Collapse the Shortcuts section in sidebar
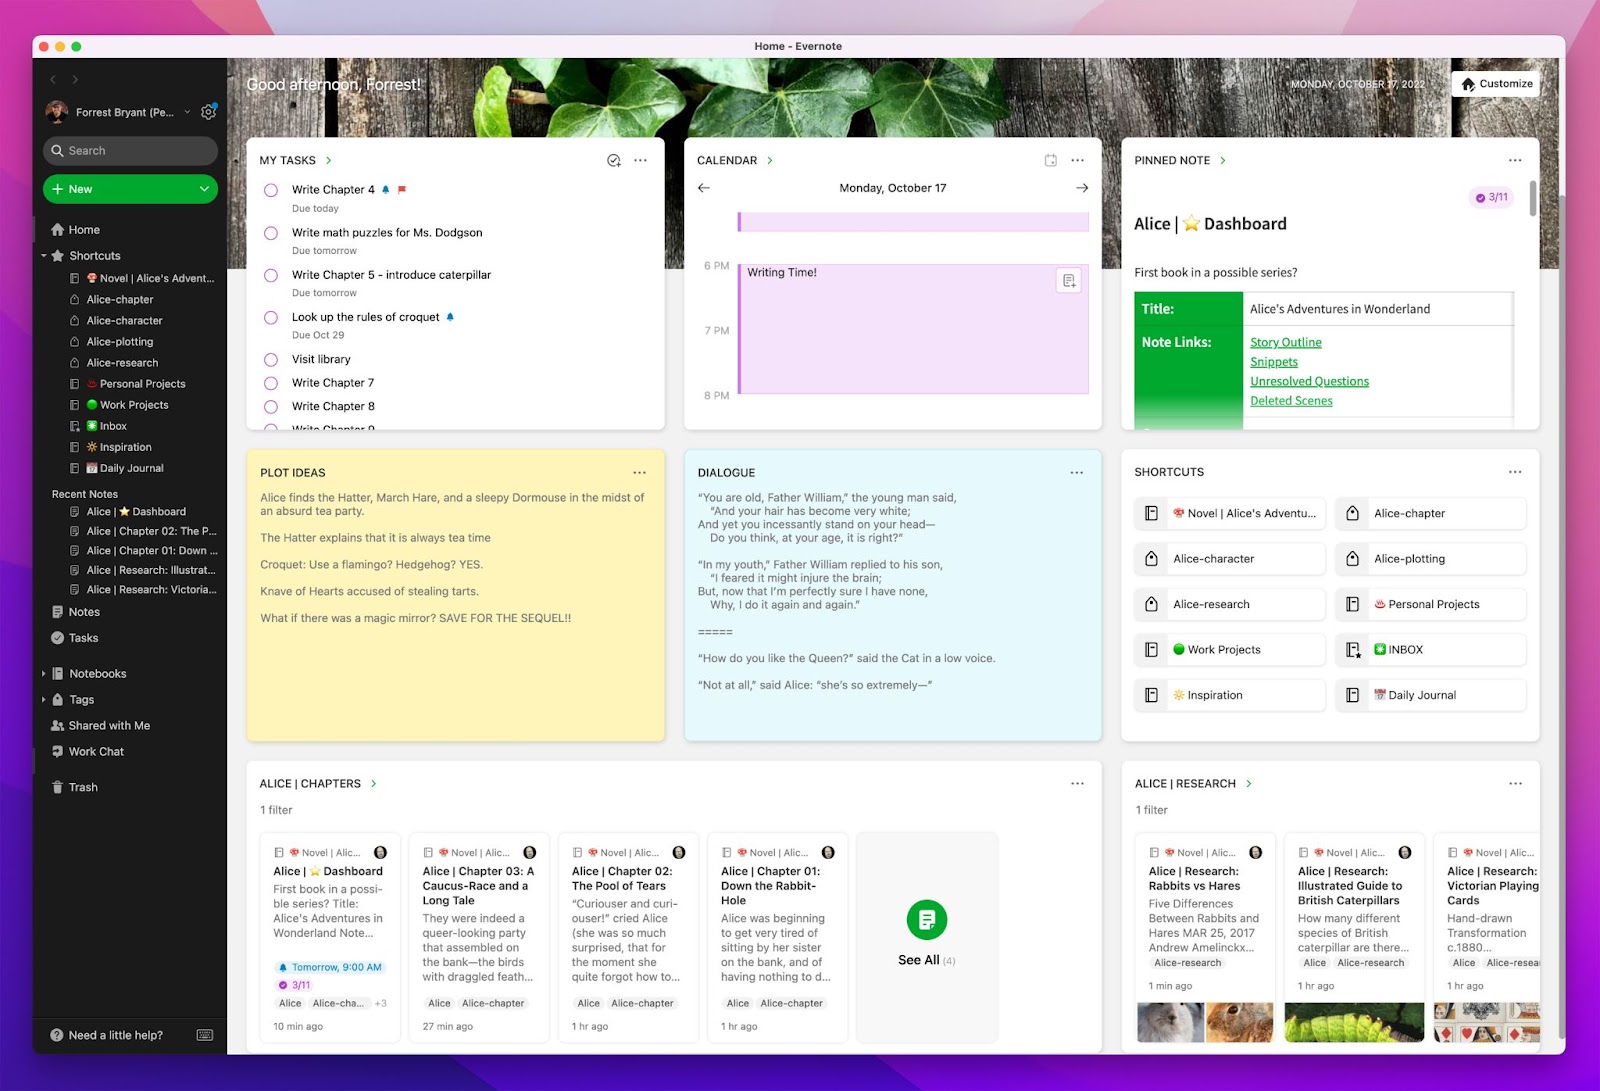 (44, 256)
